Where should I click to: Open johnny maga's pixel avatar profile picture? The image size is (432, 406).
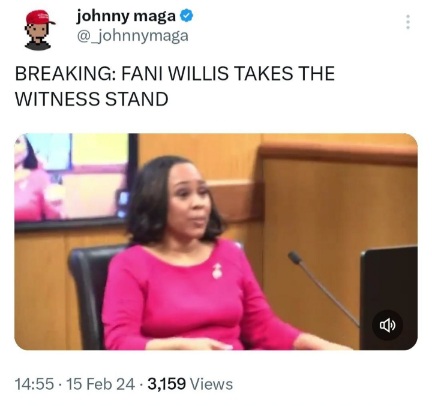point(39,30)
